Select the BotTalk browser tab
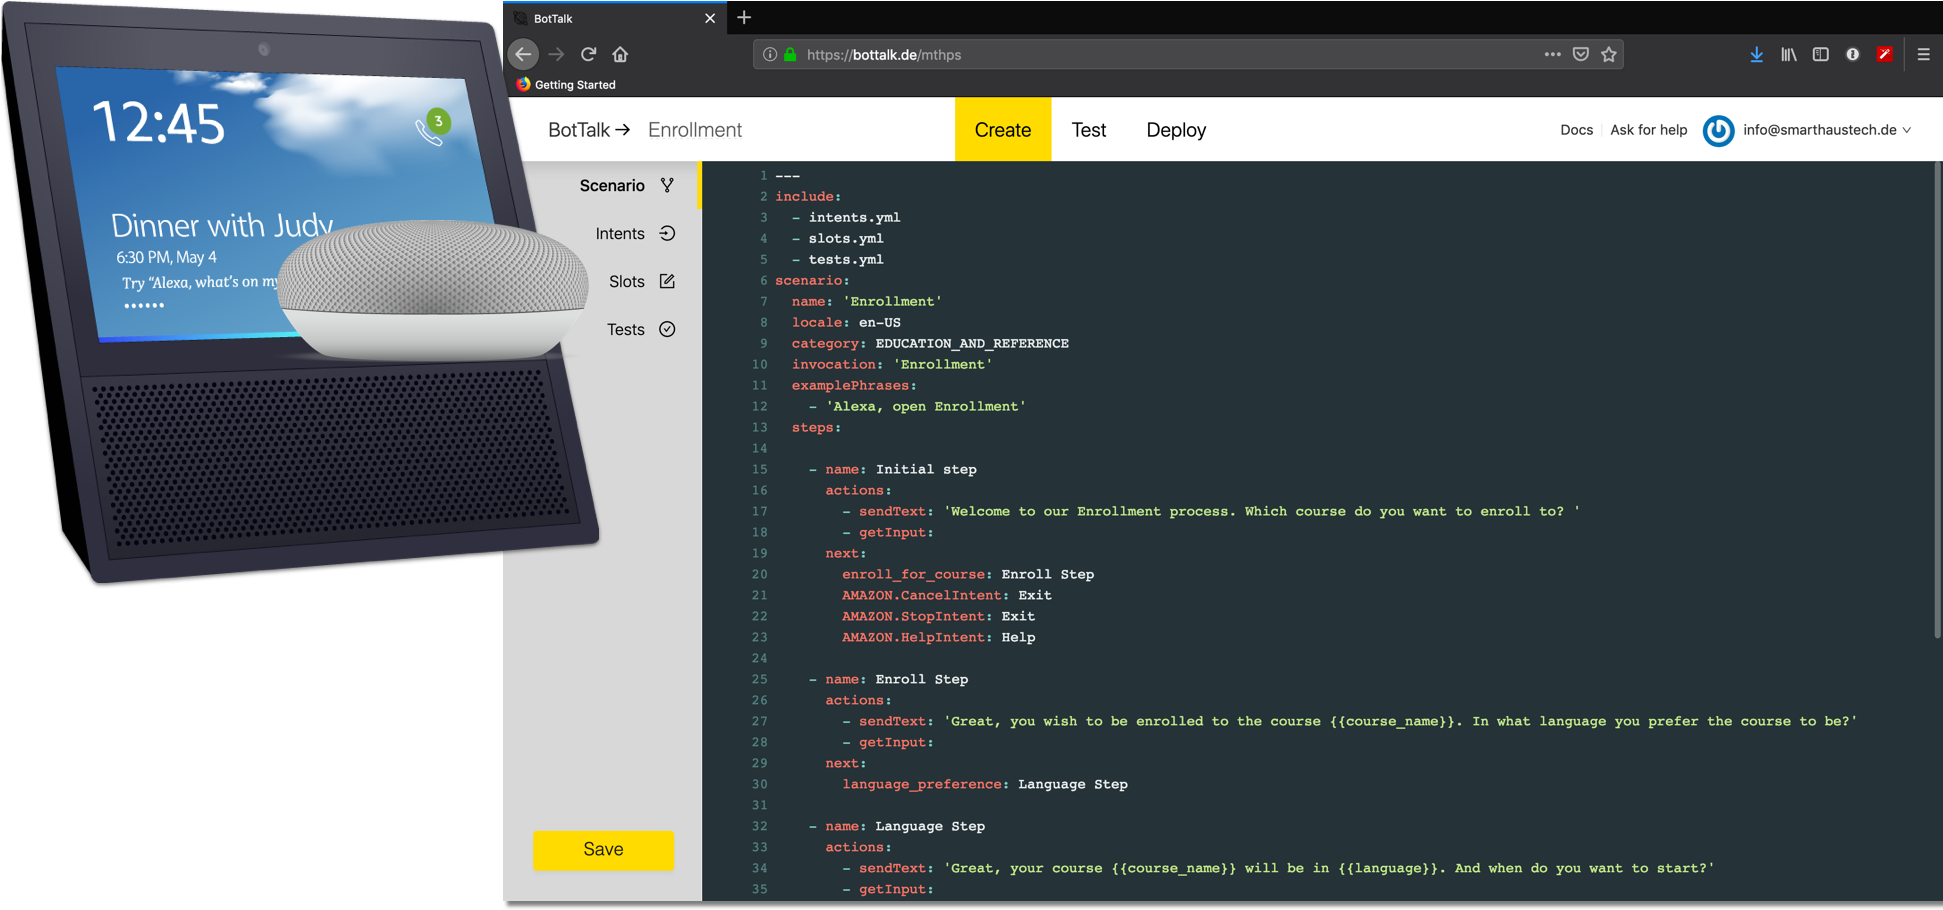 coord(614,18)
